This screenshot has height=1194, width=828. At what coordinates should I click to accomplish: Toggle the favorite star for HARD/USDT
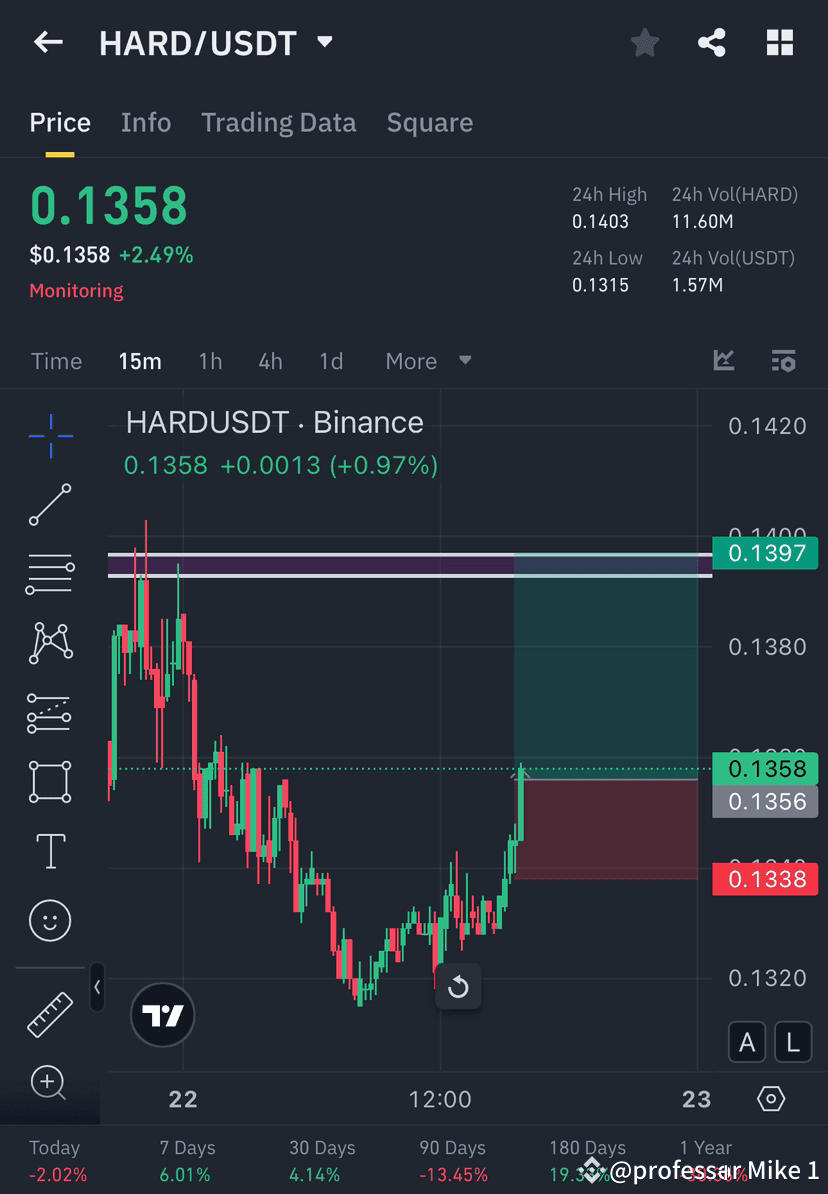coord(644,42)
